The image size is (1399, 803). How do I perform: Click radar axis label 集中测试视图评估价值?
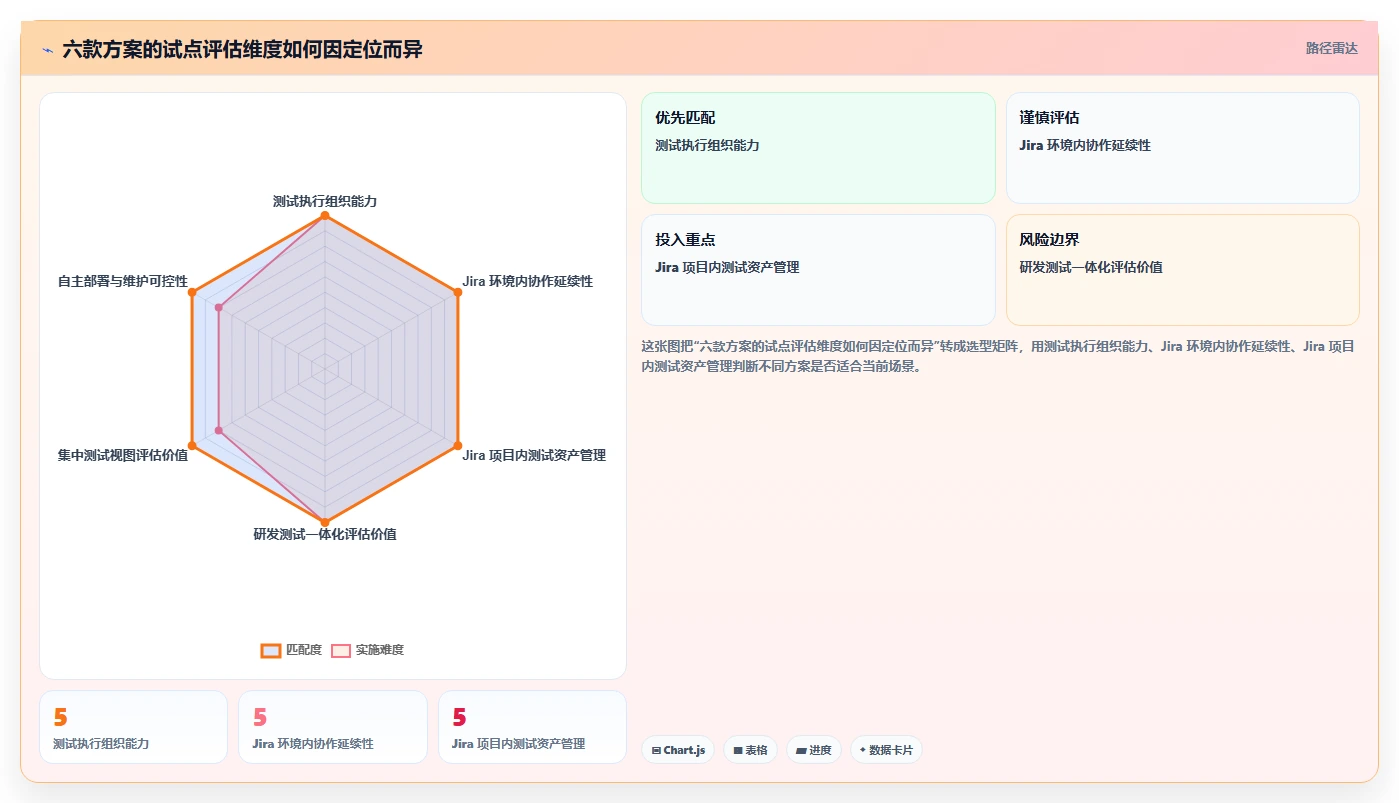pyautogui.click(x=123, y=455)
